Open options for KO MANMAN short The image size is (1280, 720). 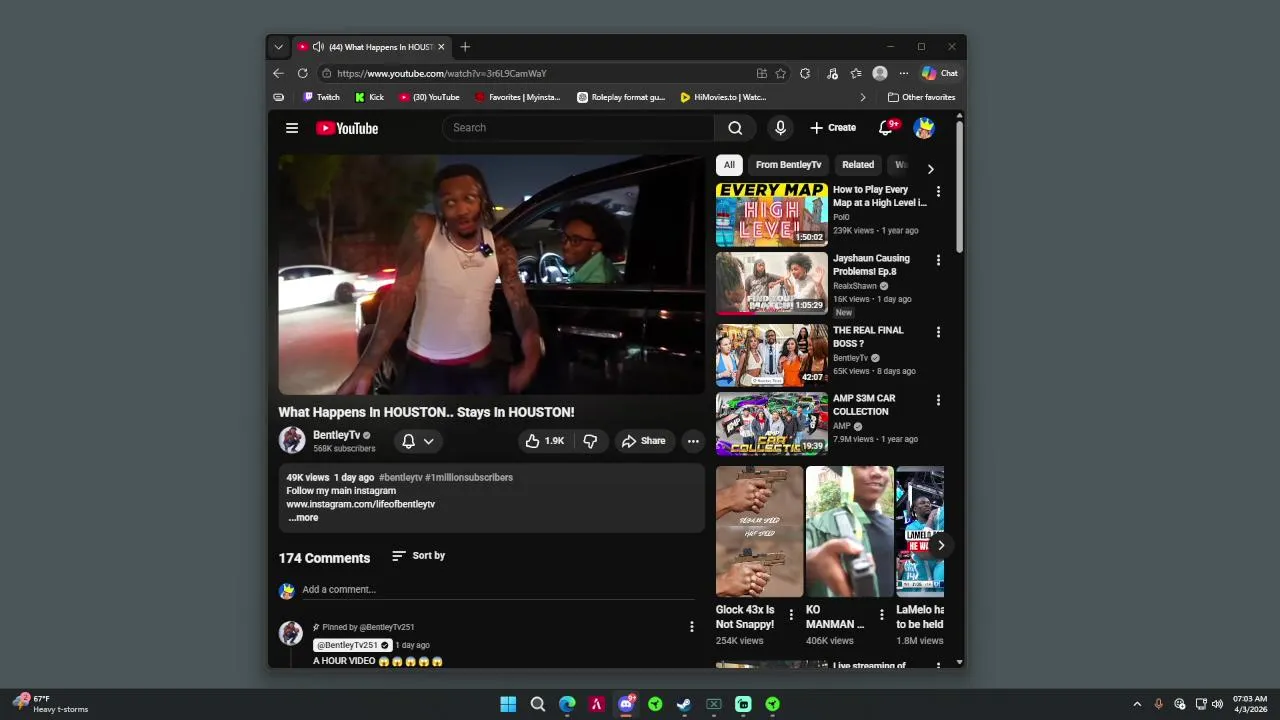coord(881,615)
